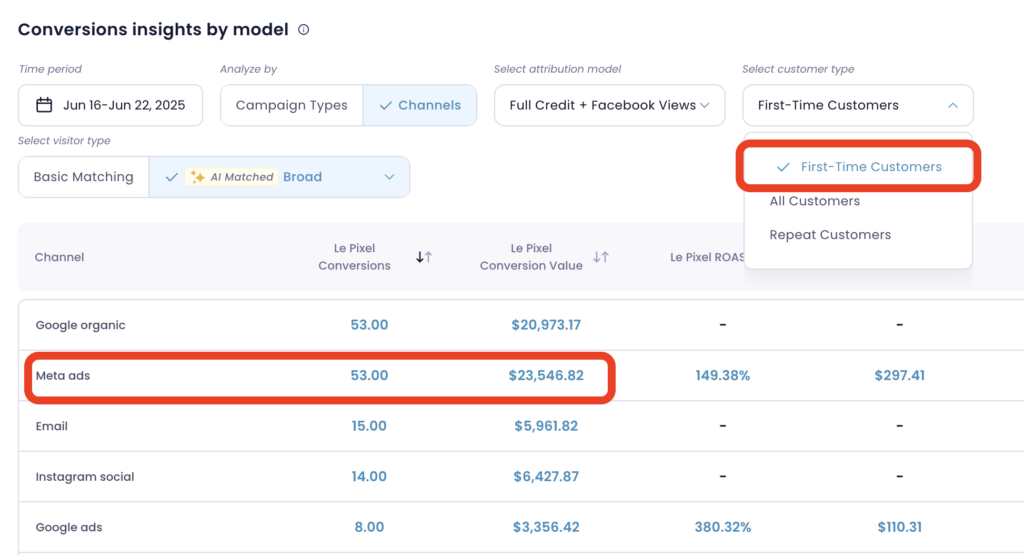Click the Channel column header

pyautogui.click(x=59, y=257)
